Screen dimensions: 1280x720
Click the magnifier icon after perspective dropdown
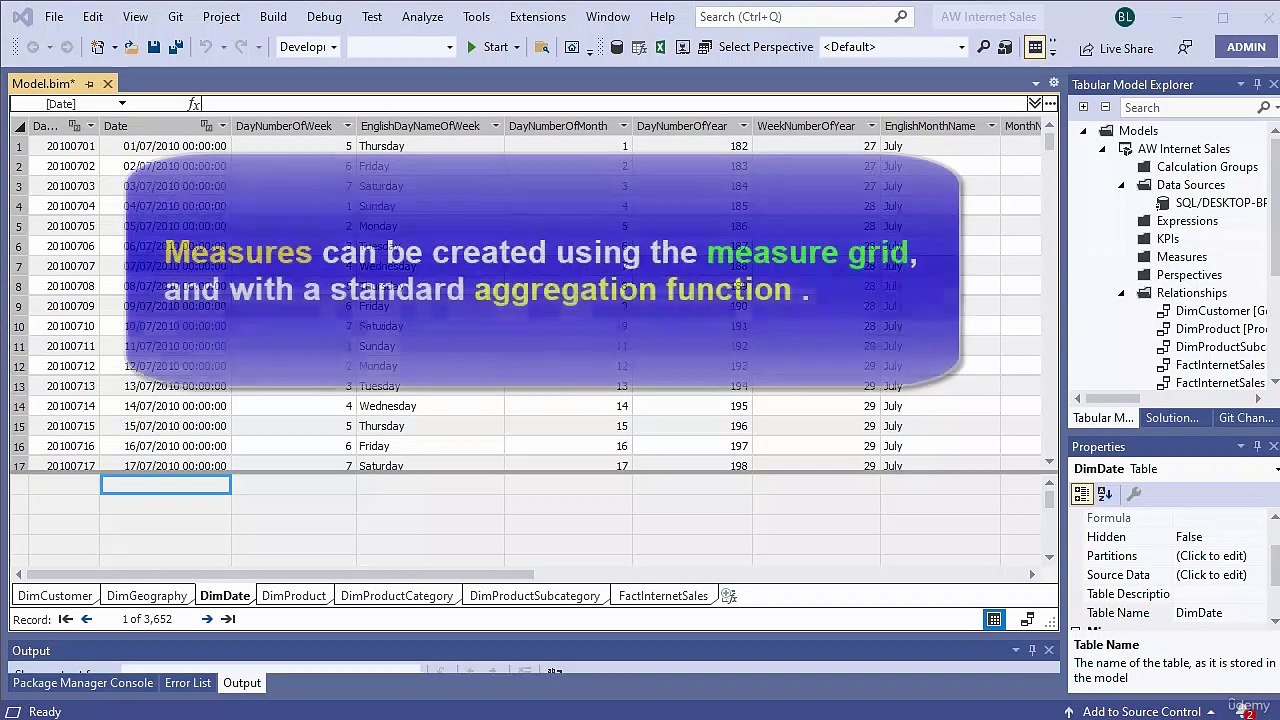[x=984, y=47]
